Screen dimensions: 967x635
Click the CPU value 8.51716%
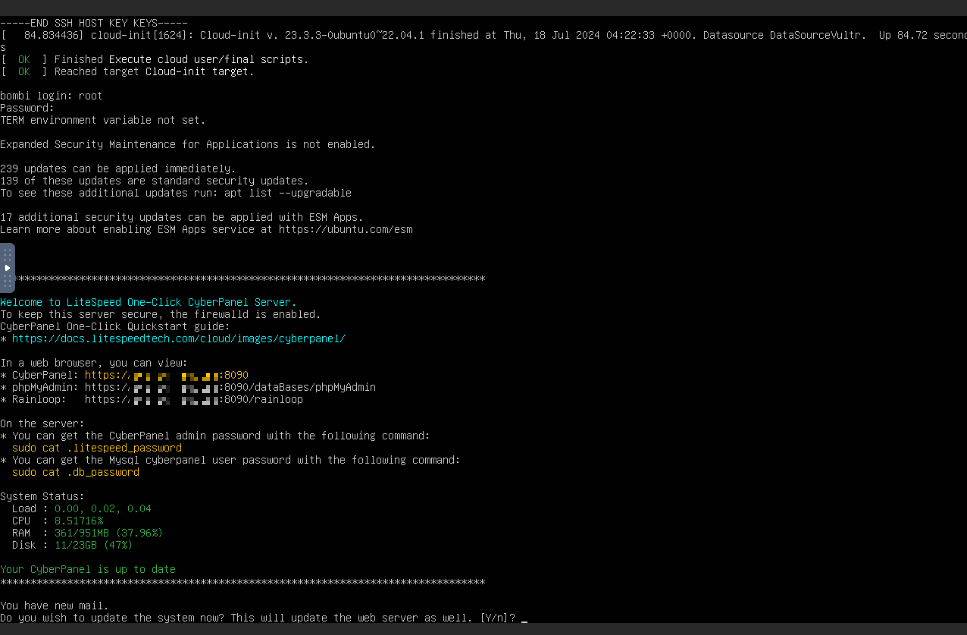tap(79, 521)
